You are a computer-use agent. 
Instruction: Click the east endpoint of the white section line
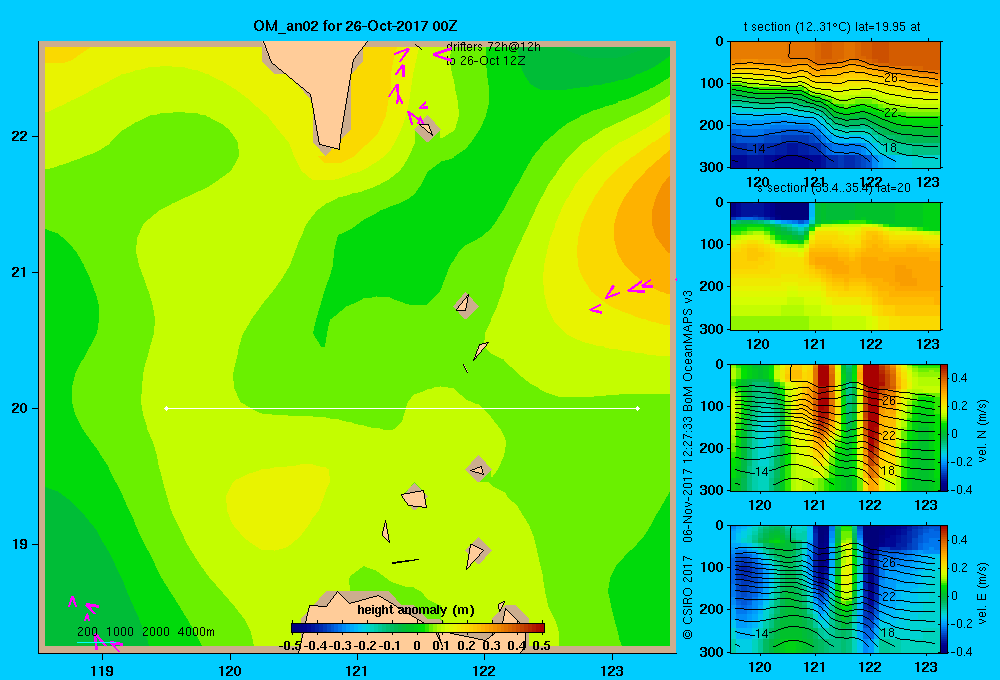[x=637, y=408]
